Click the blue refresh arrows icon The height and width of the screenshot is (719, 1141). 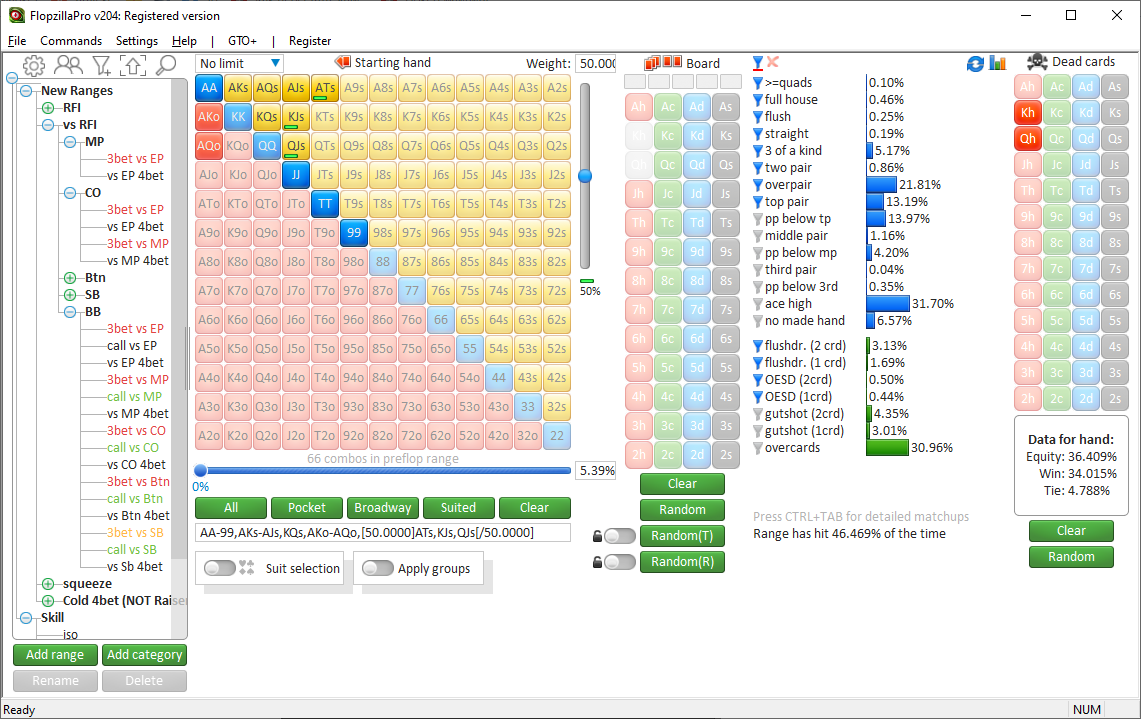[975, 64]
